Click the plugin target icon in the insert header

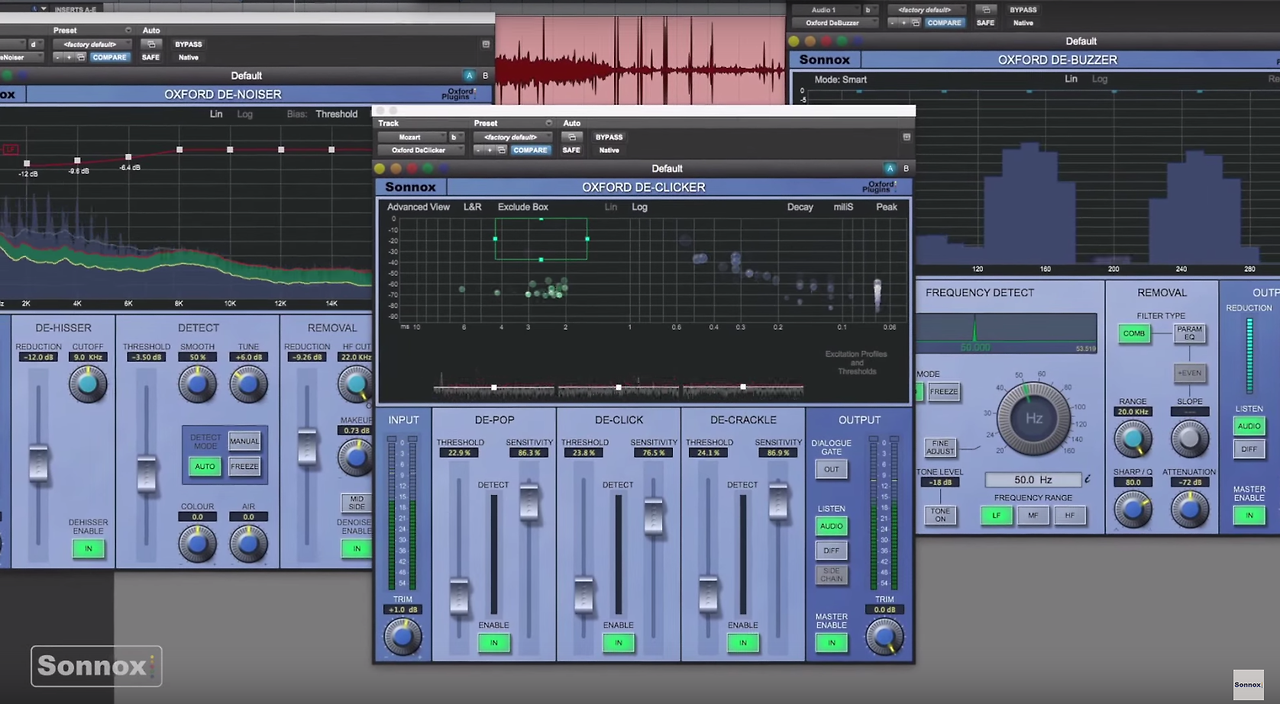coord(907,137)
